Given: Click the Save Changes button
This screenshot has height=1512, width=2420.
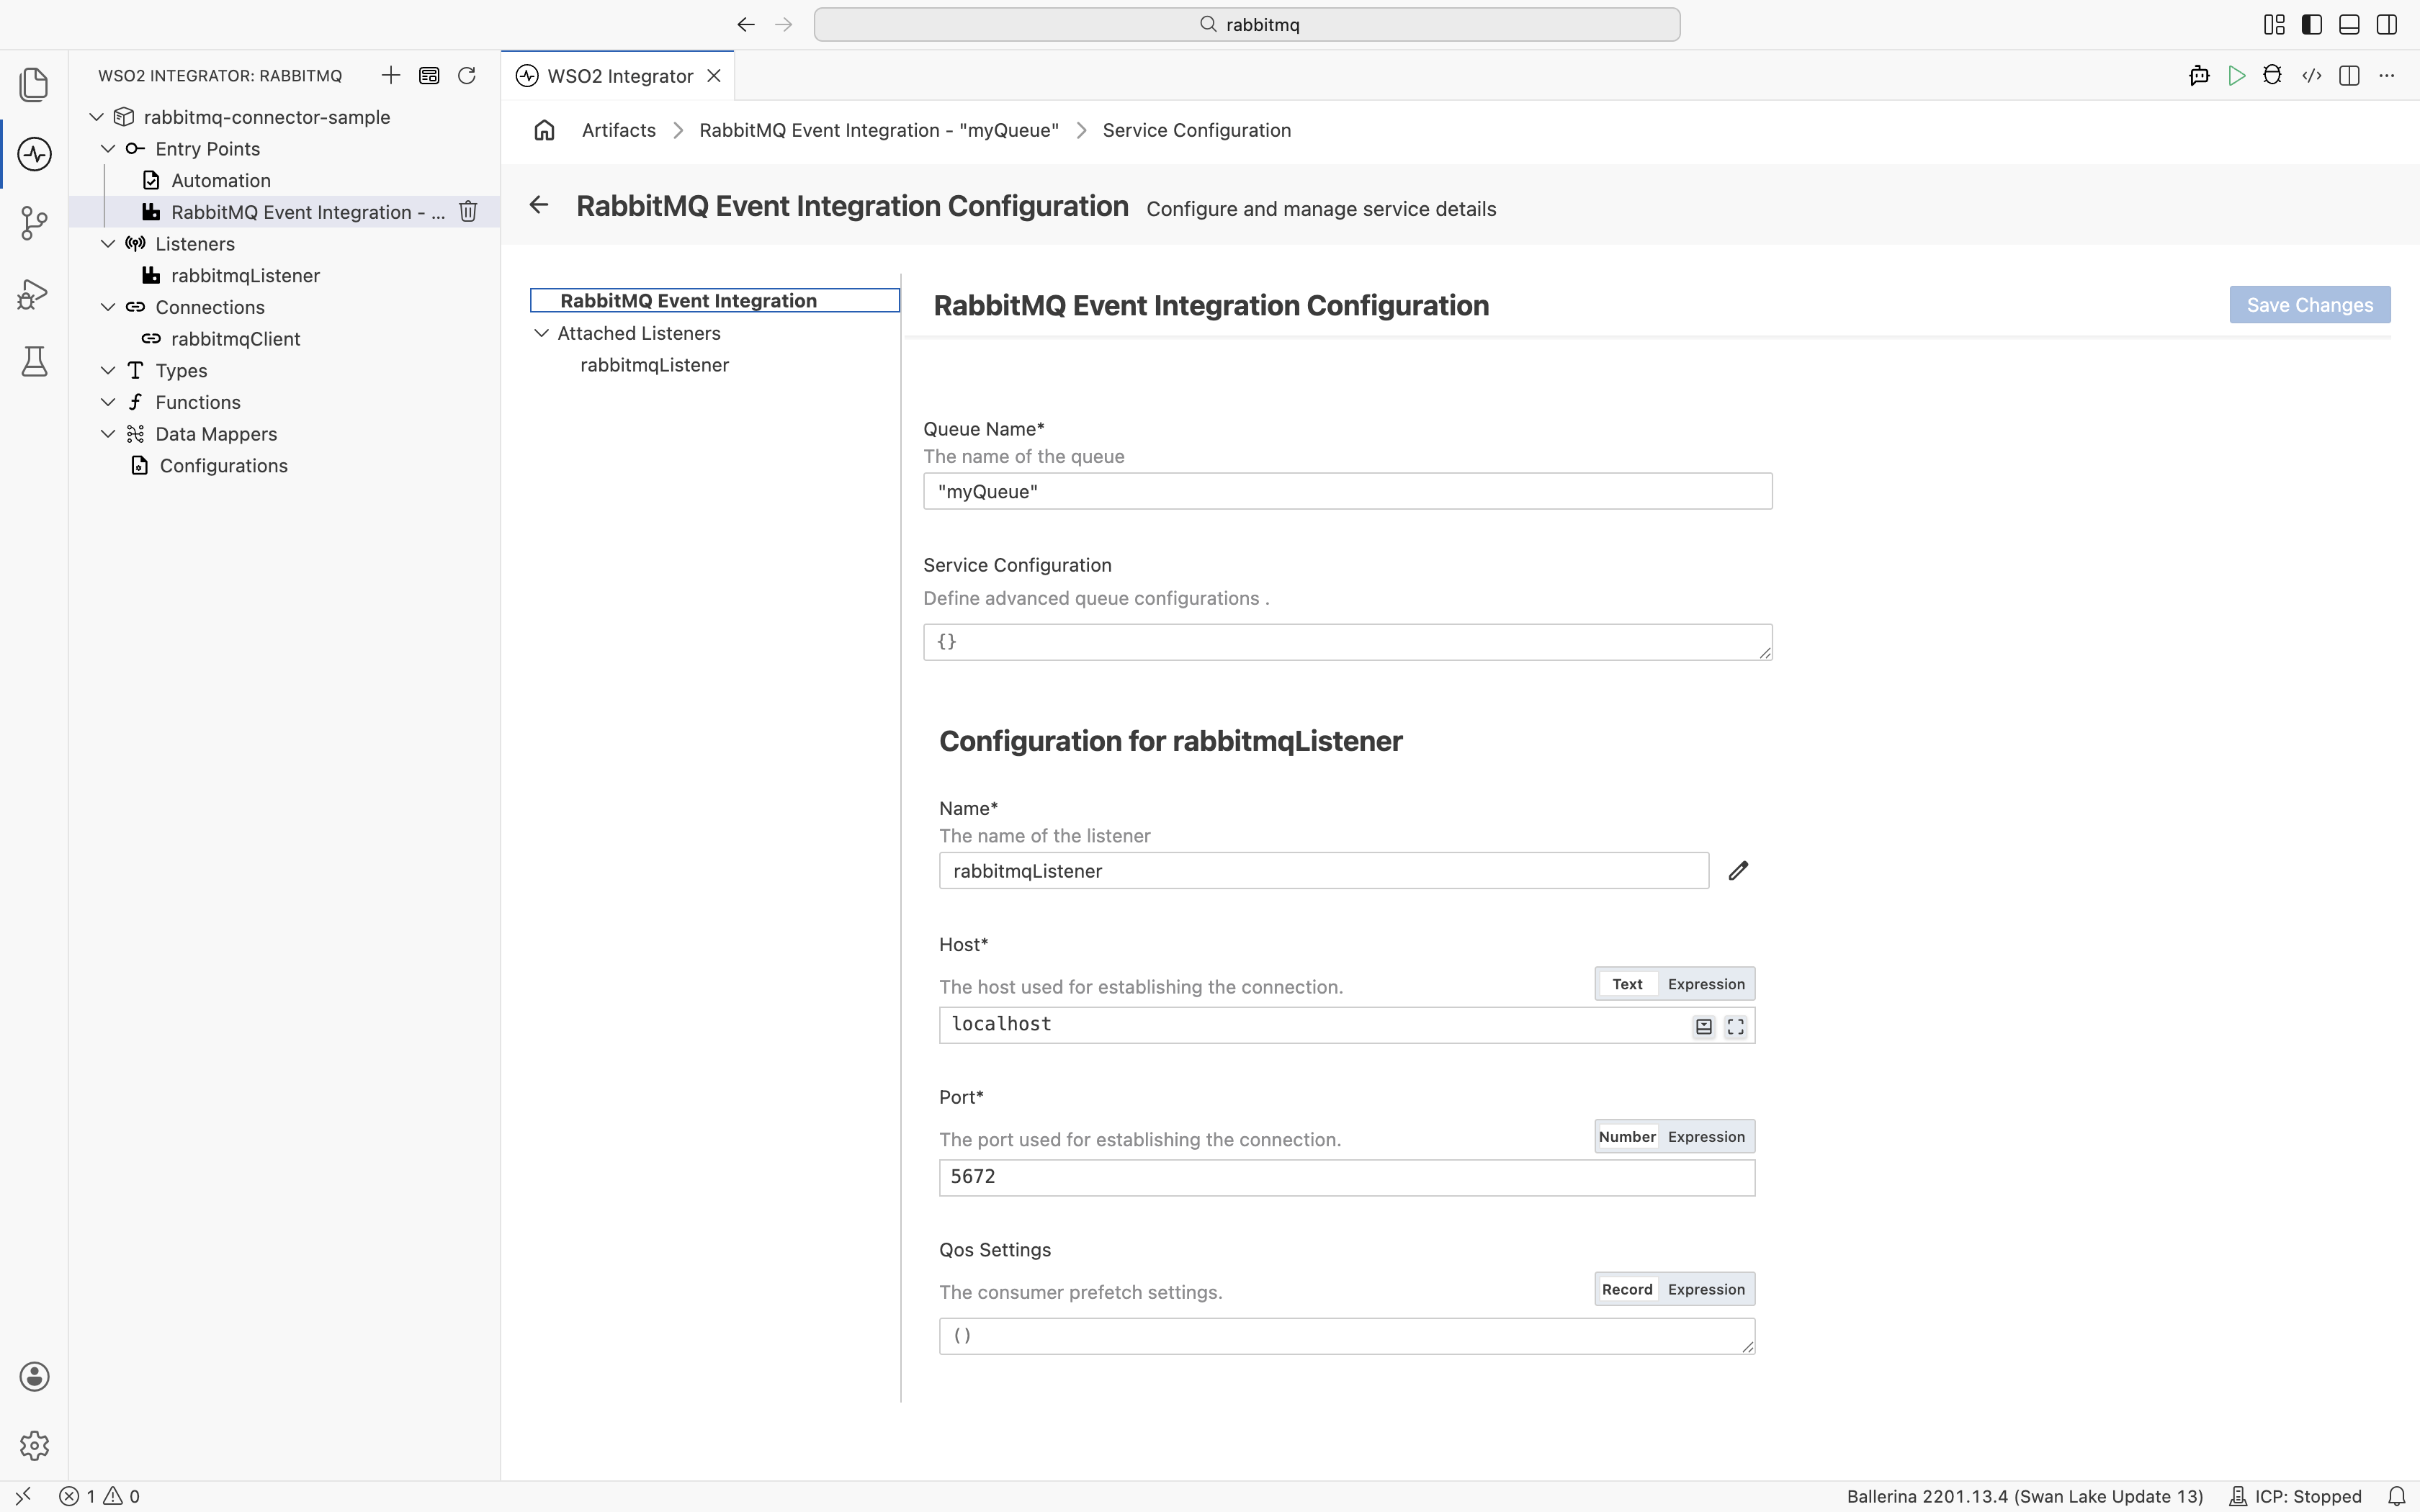Looking at the screenshot, I should point(2309,304).
